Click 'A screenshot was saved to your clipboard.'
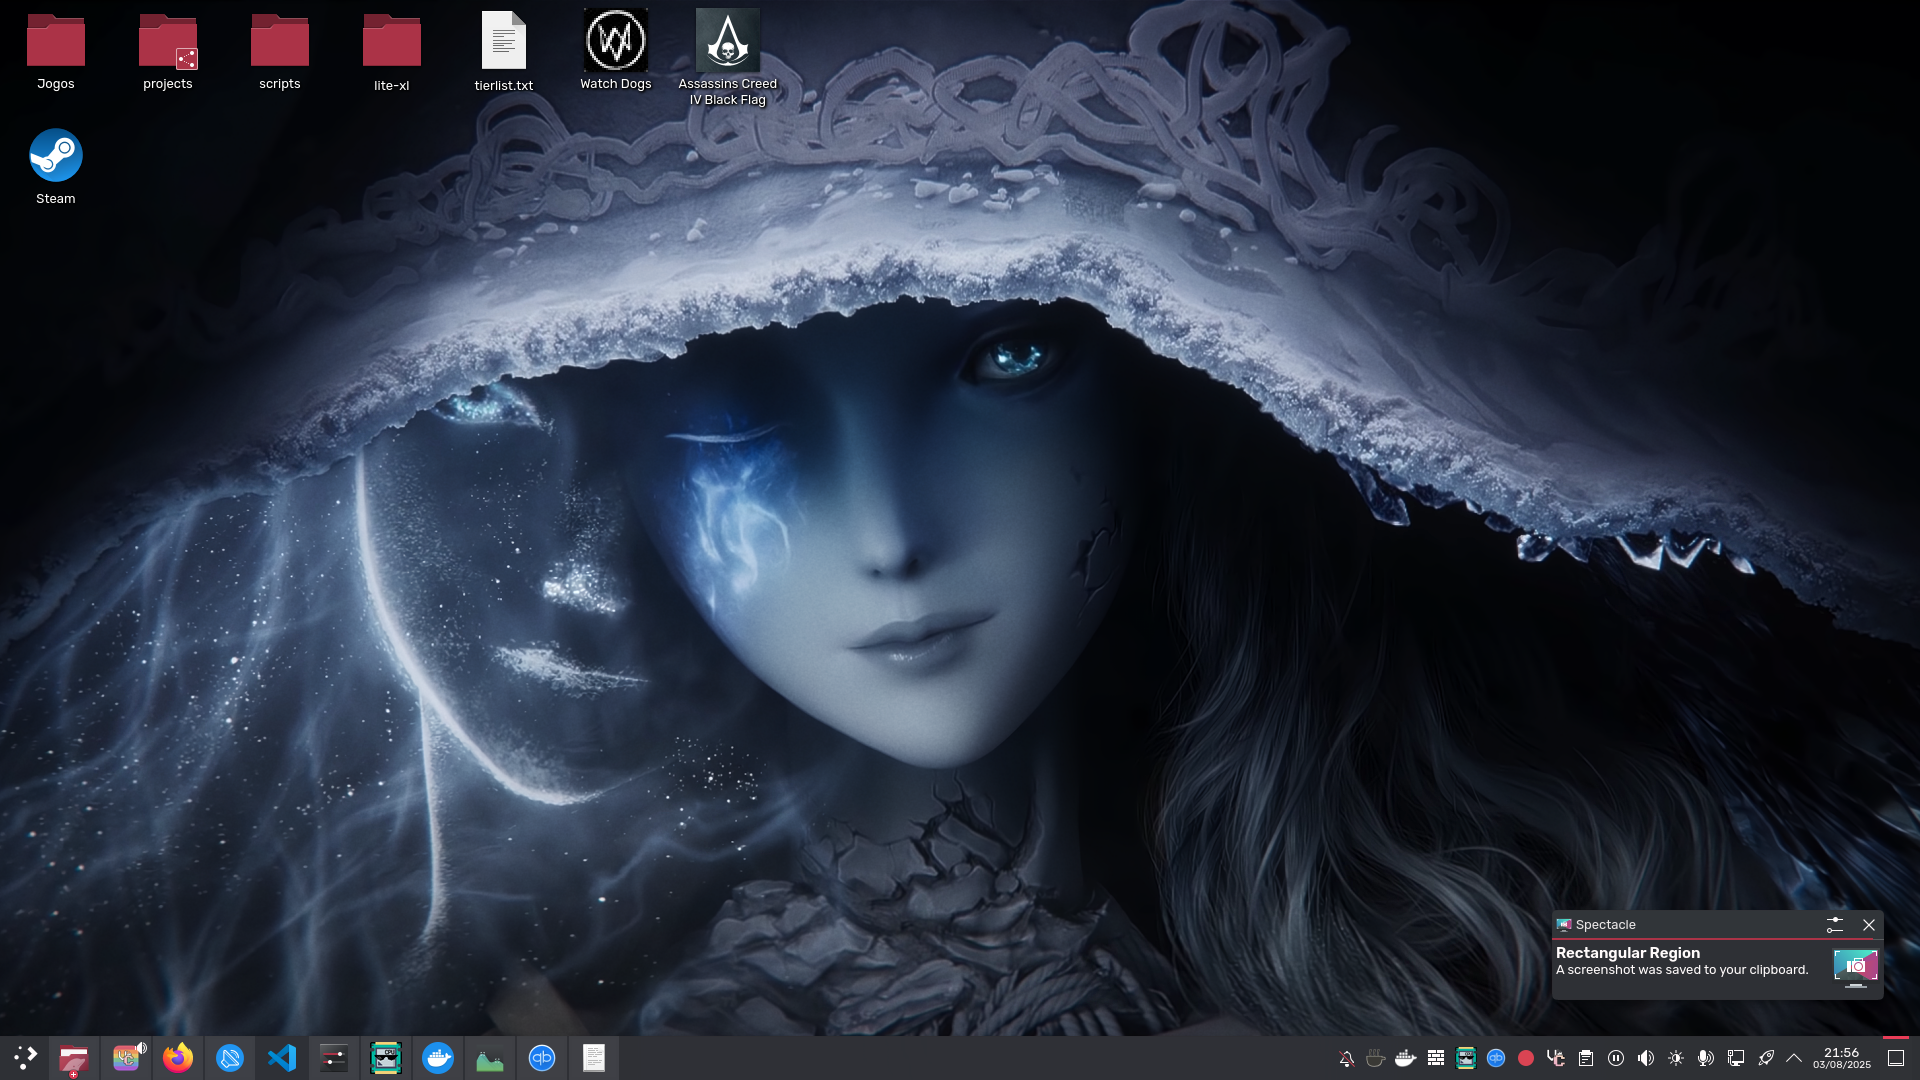Image resolution: width=1920 pixels, height=1080 pixels. point(1682,970)
